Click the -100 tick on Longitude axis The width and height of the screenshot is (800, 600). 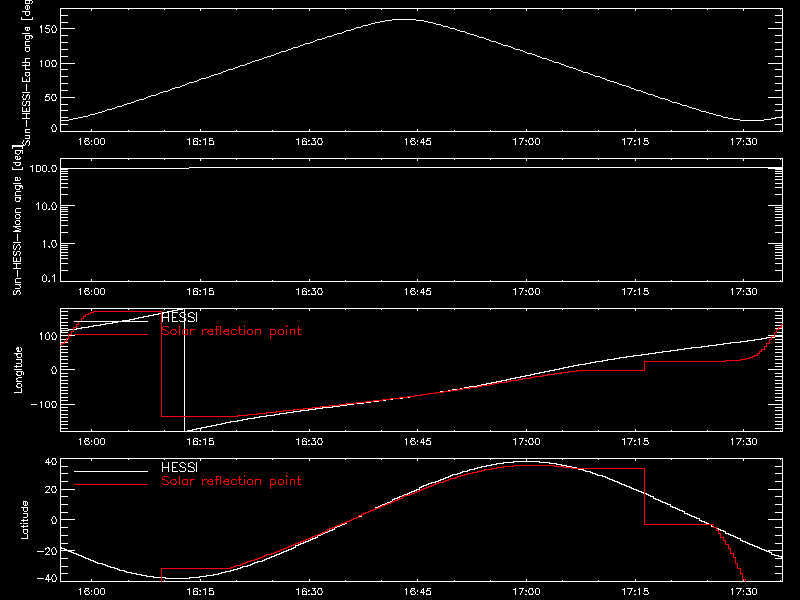click(44, 404)
